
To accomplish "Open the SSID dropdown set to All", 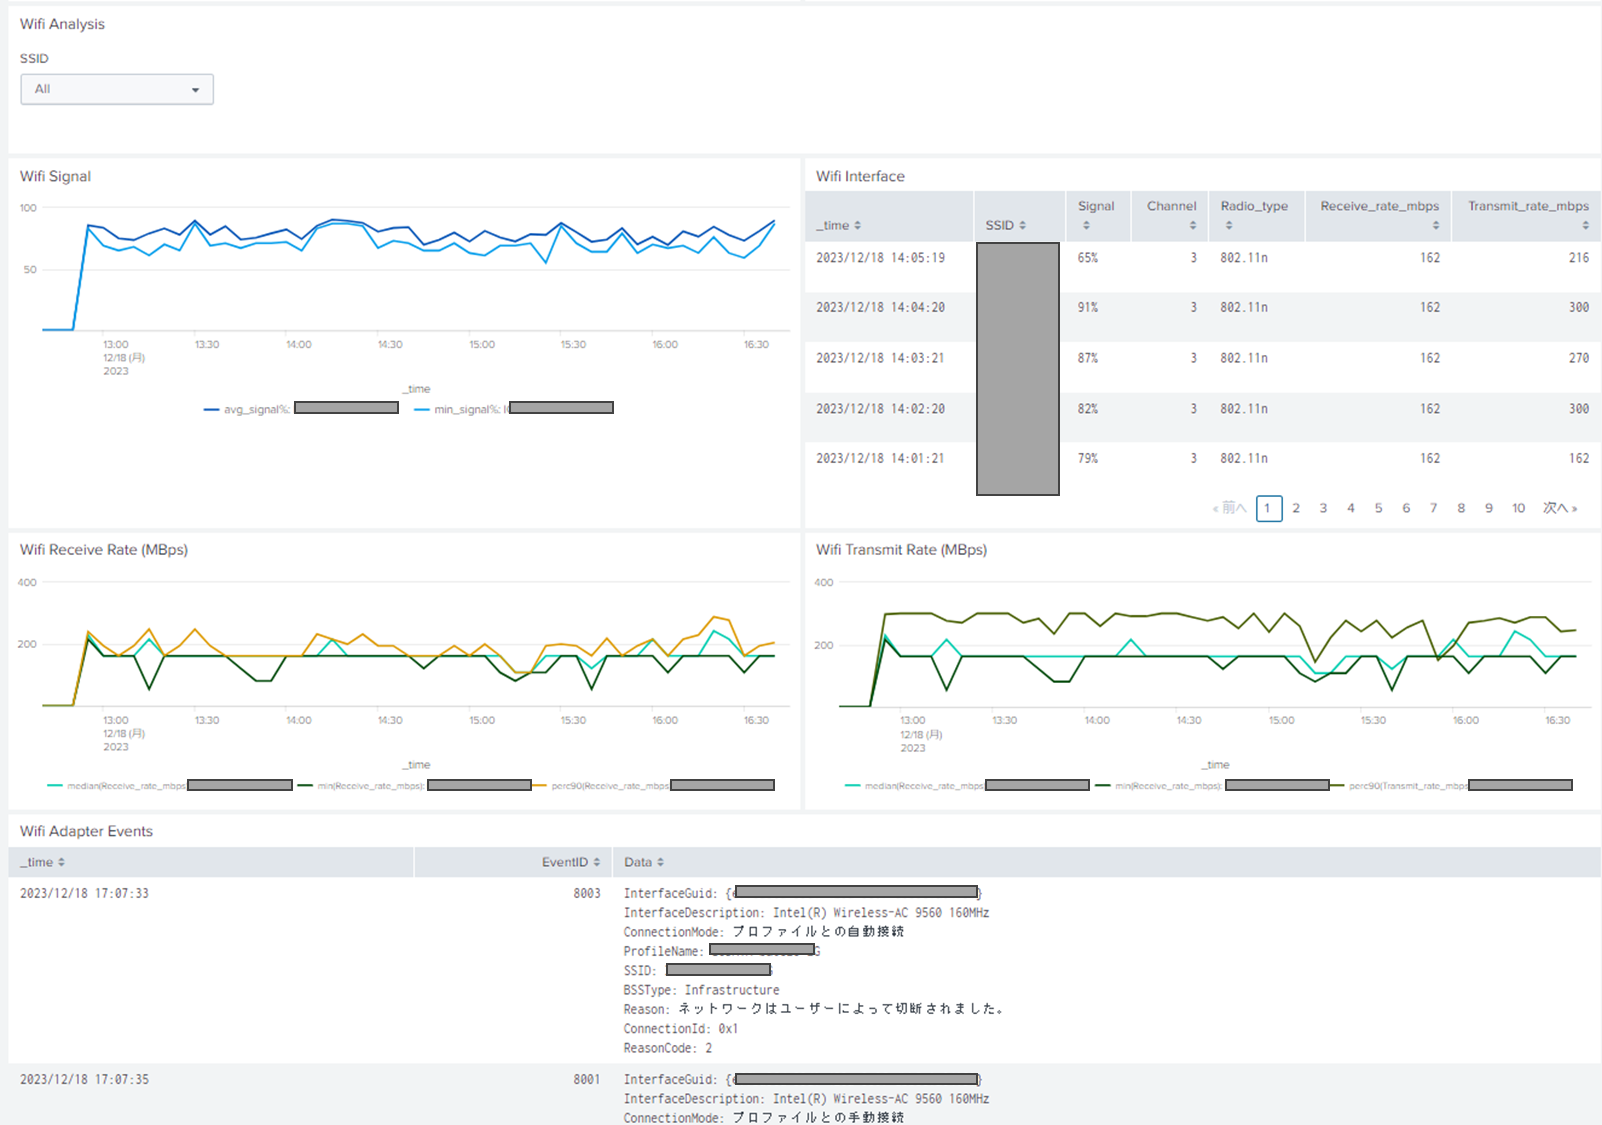I will click(x=117, y=89).
